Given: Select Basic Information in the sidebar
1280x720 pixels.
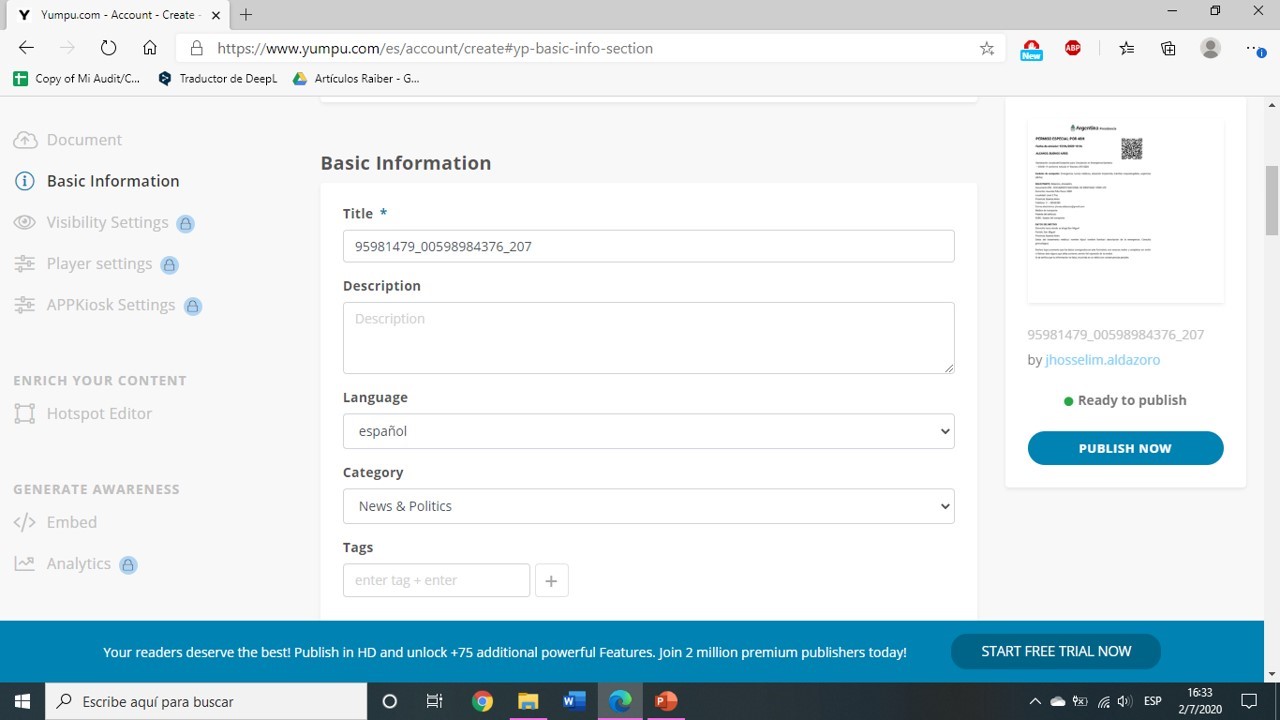Looking at the screenshot, I should point(113,181).
